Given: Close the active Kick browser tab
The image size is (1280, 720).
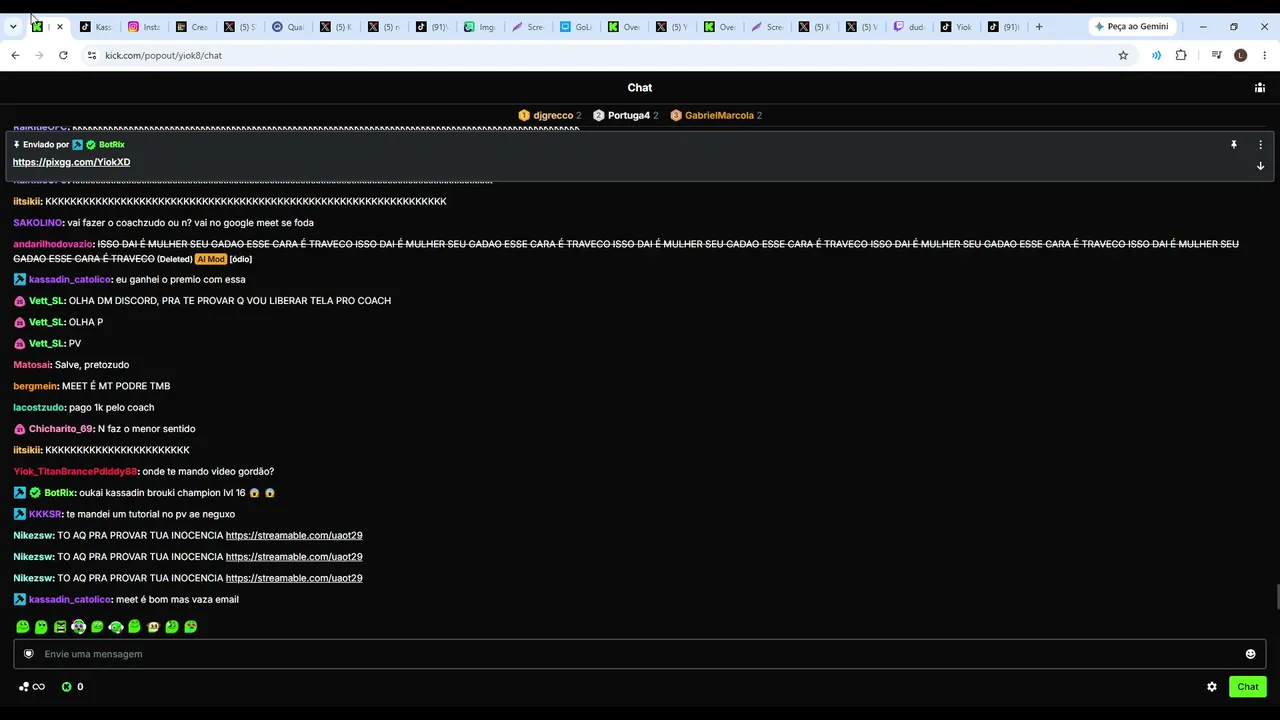Looking at the screenshot, I should (59, 27).
